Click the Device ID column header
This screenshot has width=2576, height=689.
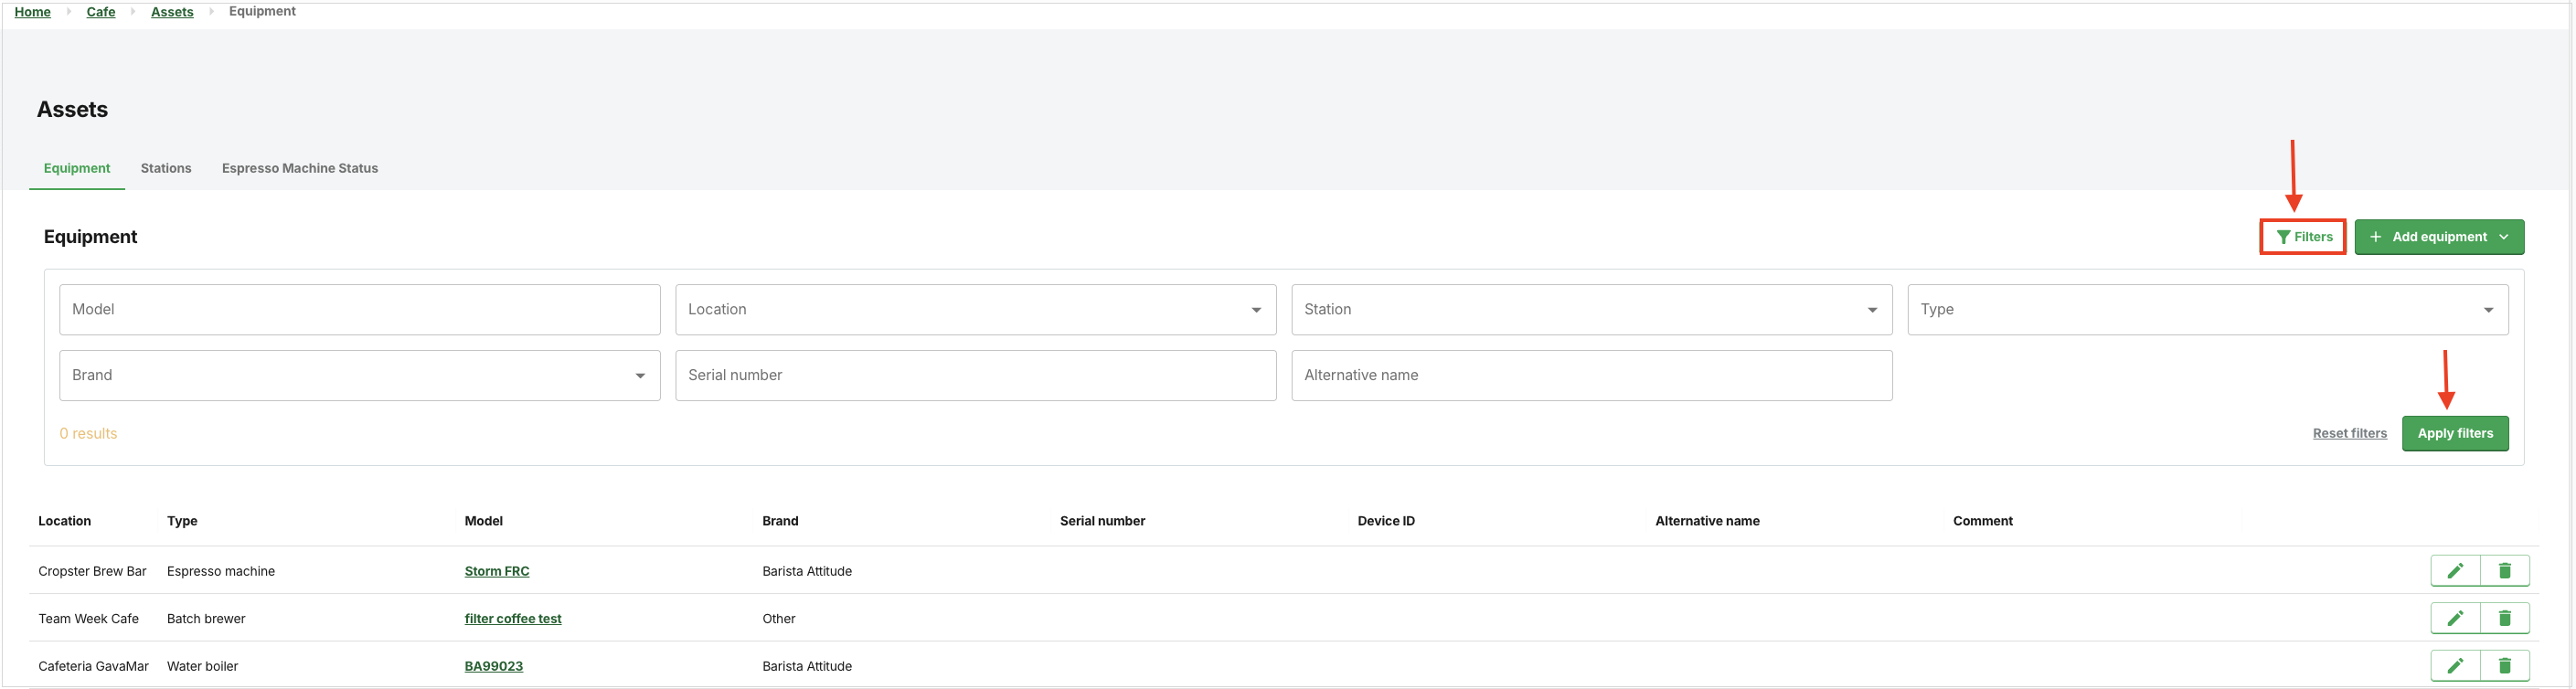(x=1386, y=521)
